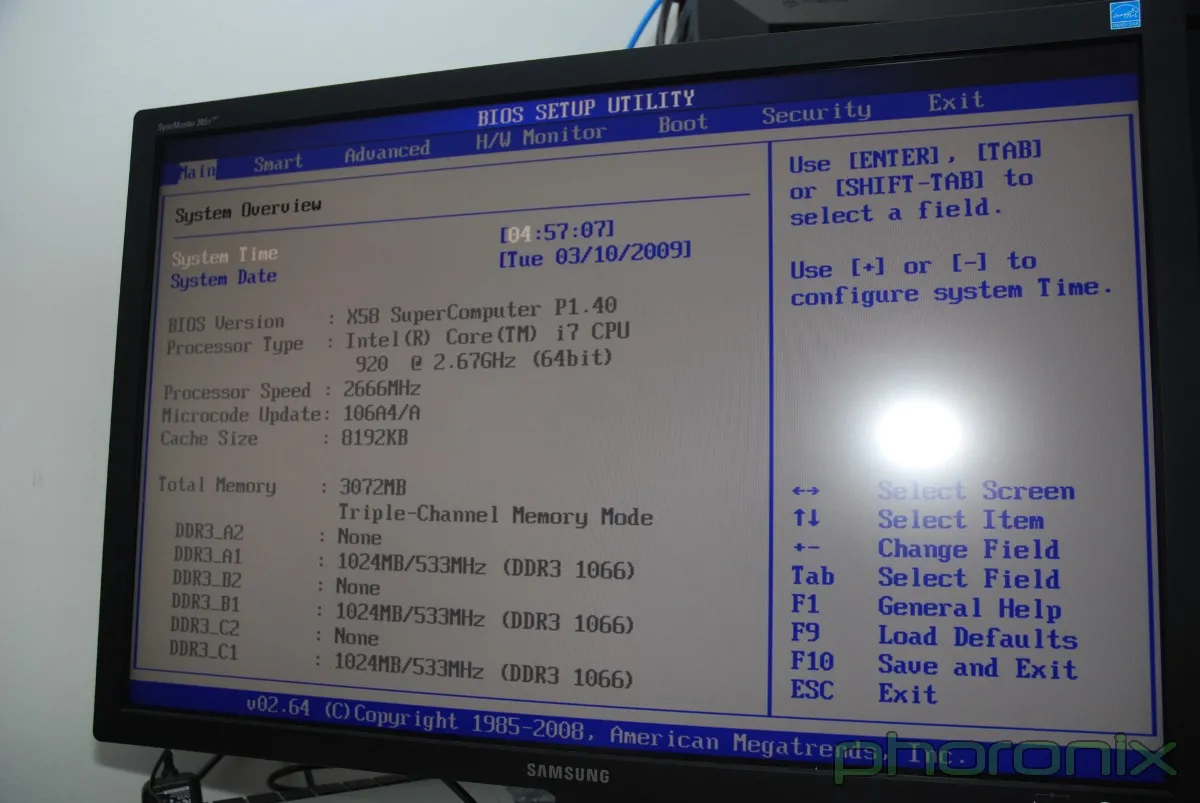Click the DDR3_B2 slot label
Screen dimensions: 1200x803
point(206,579)
